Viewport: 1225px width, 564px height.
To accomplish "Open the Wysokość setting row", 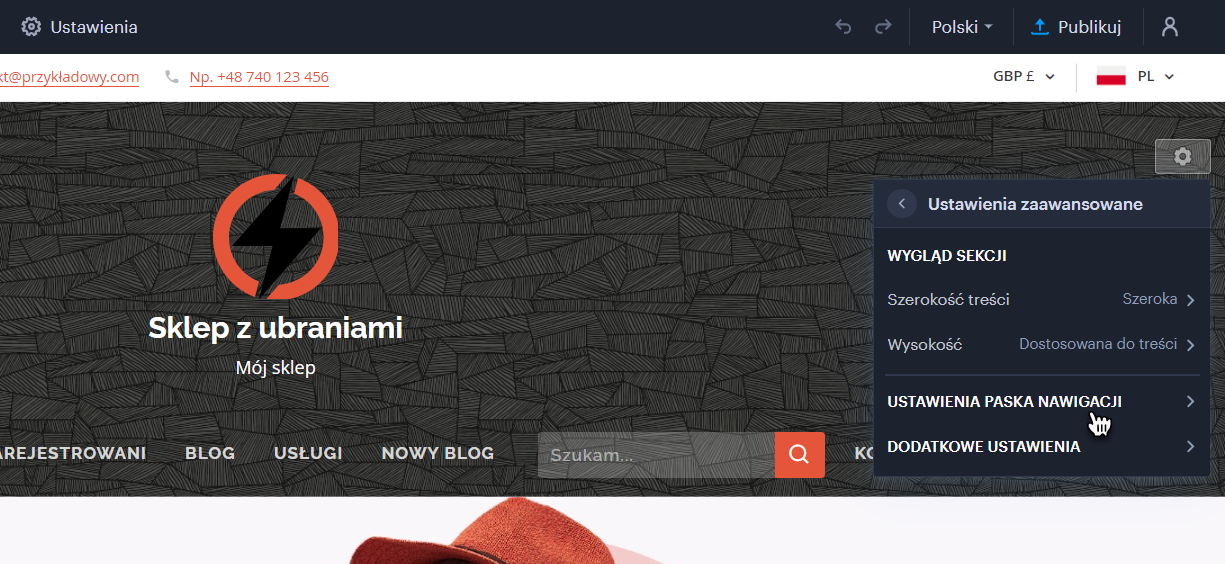I will click(x=1041, y=344).
